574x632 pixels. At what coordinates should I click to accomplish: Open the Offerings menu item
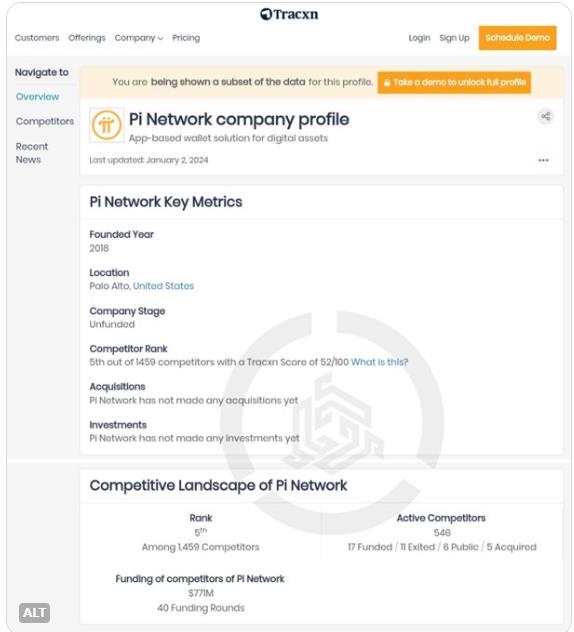coord(87,38)
